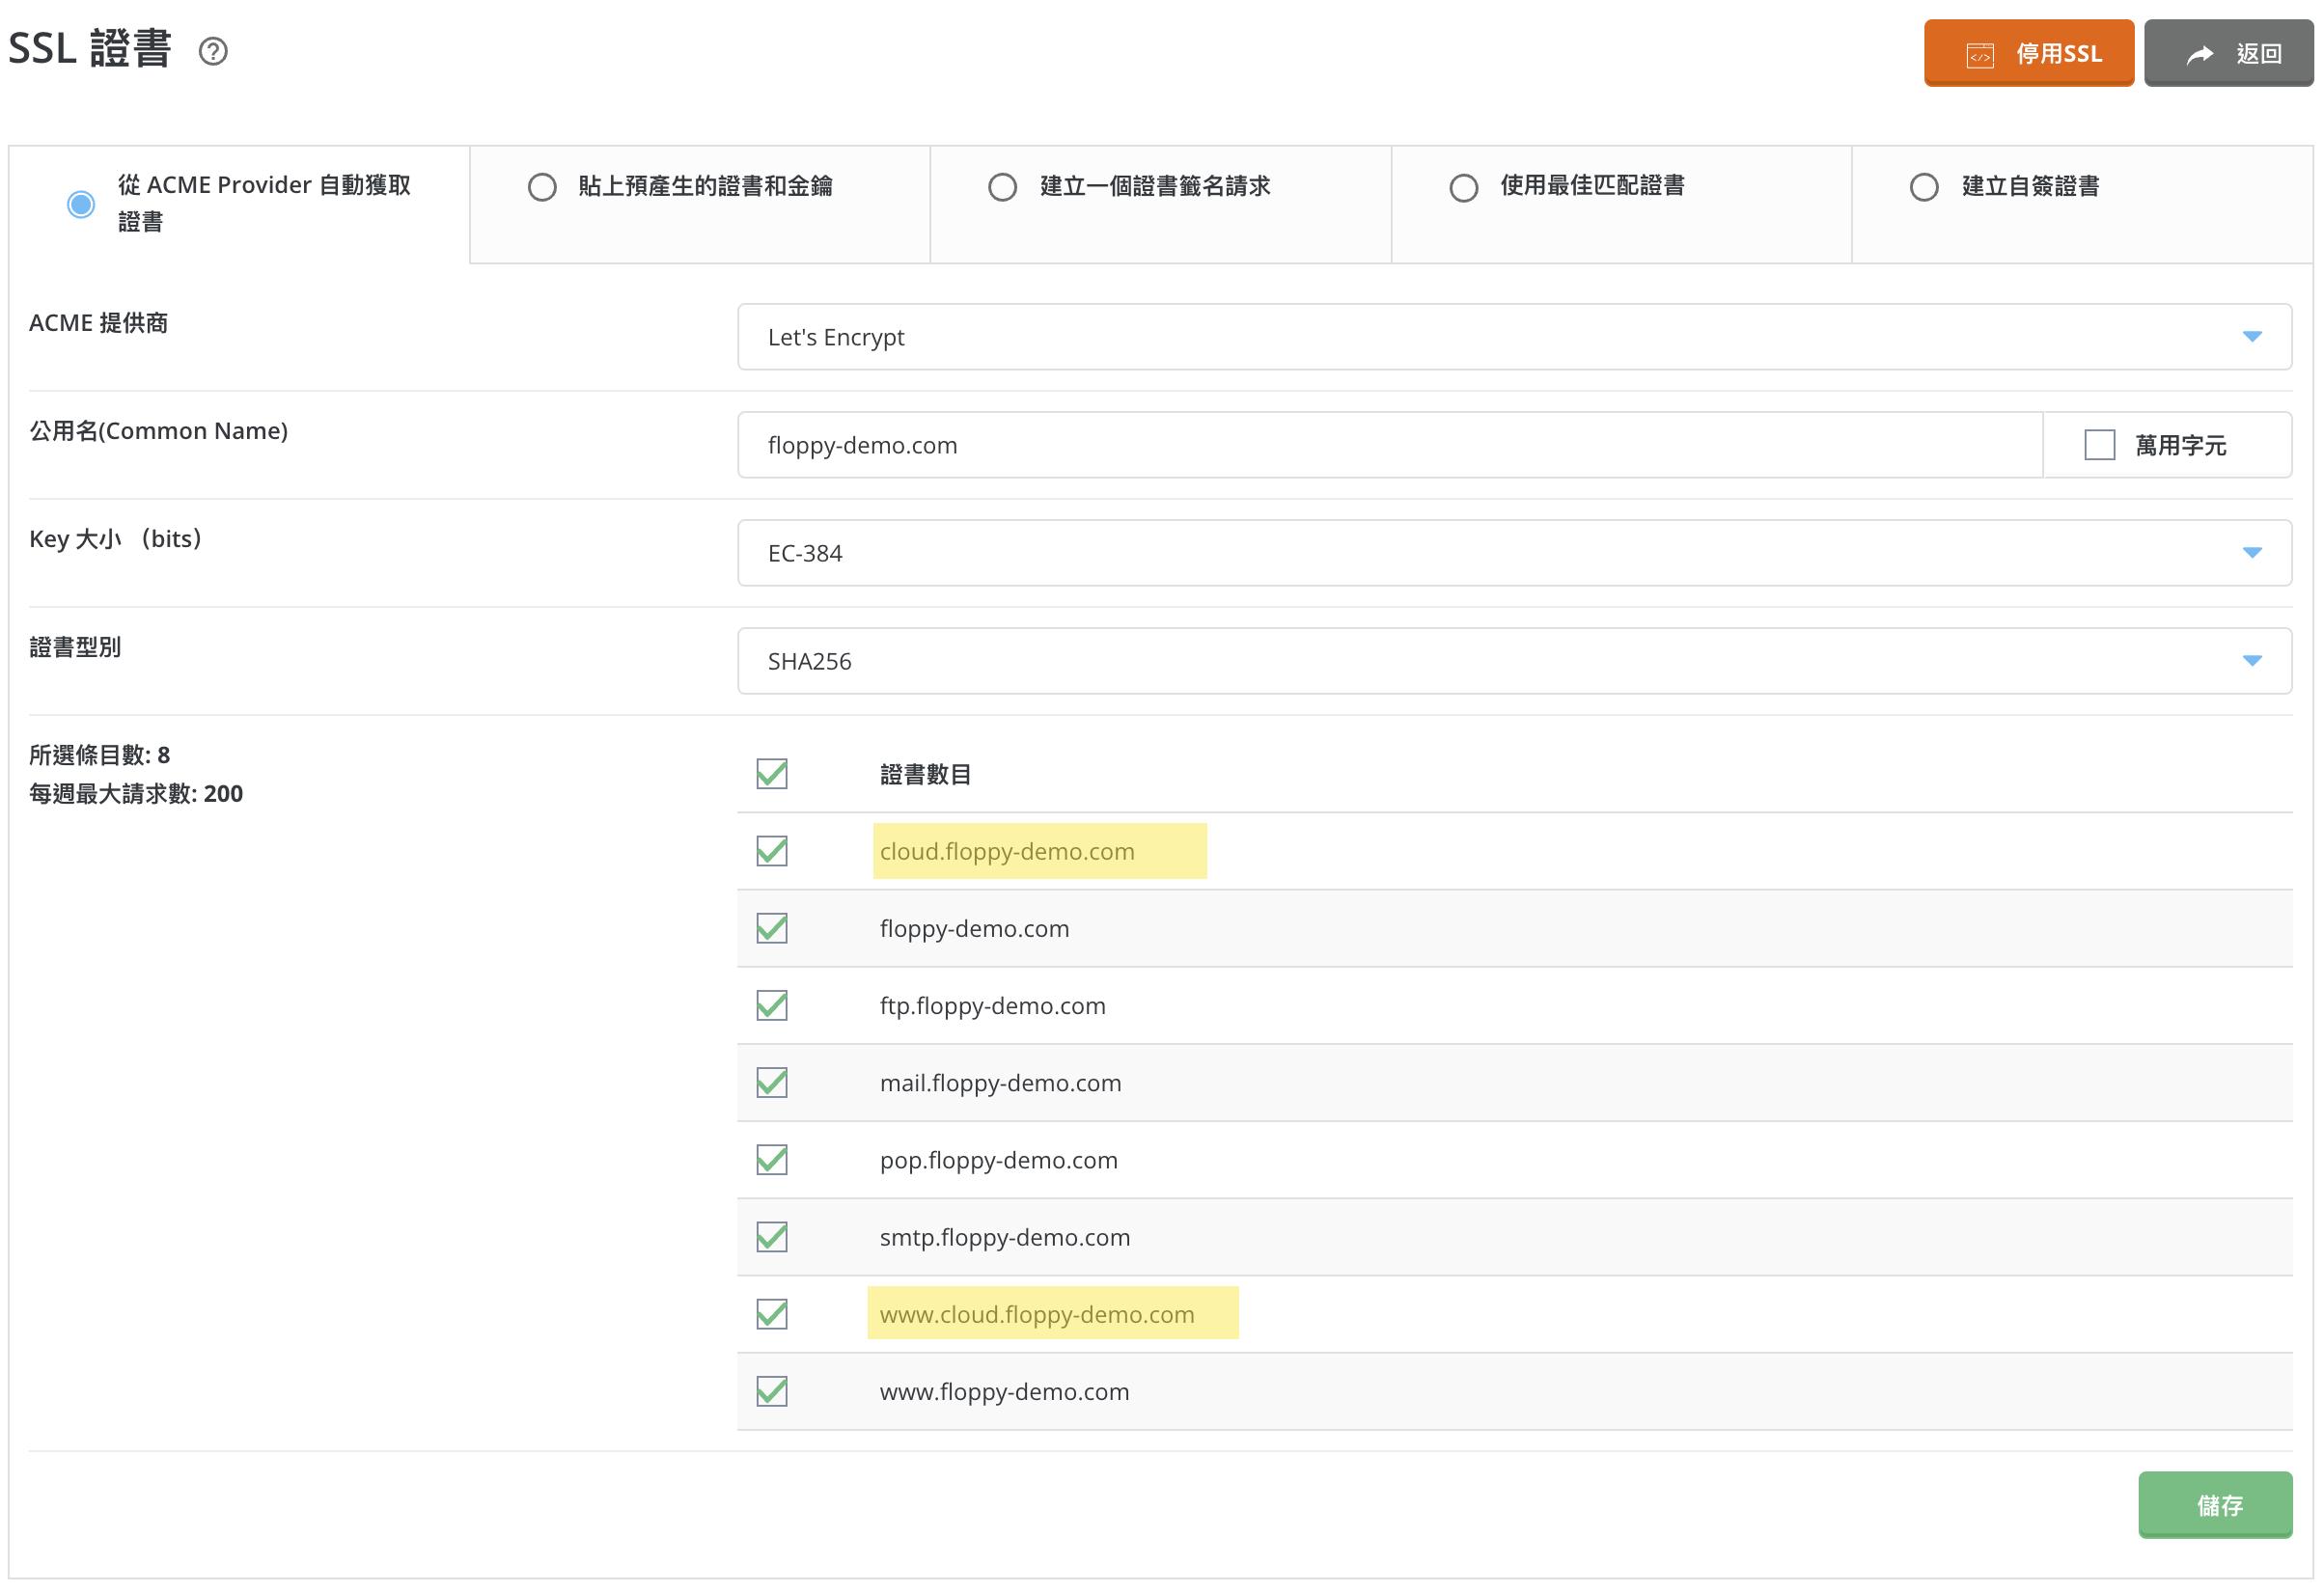Open the ACME 提供商 Let's Encrypt dropdown
This screenshot has width=2324, height=1592.
pos(1513,337)
